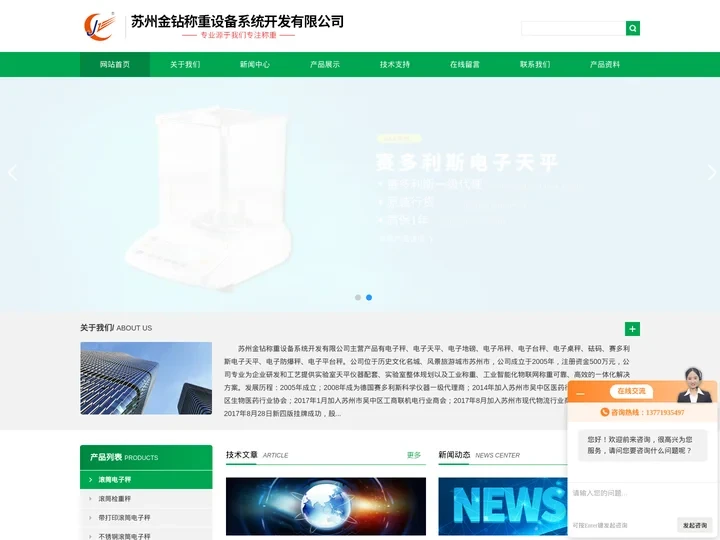Image resolution: width=720 pixels, height=540 pixels.
Task: Click the 发起咨询 button in chat
Action: tap(694, 525)
